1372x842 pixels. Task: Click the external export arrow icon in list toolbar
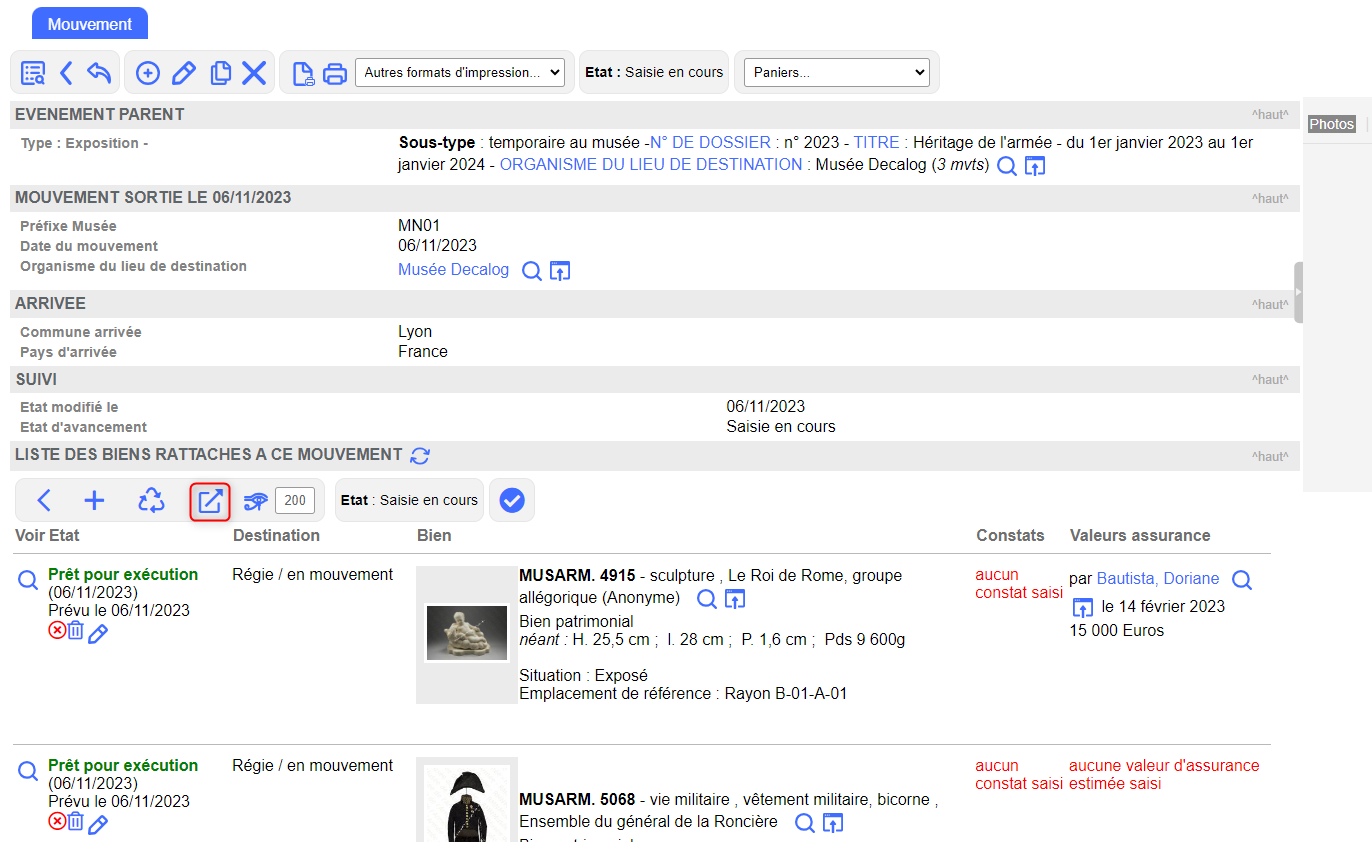coord(210,501)
